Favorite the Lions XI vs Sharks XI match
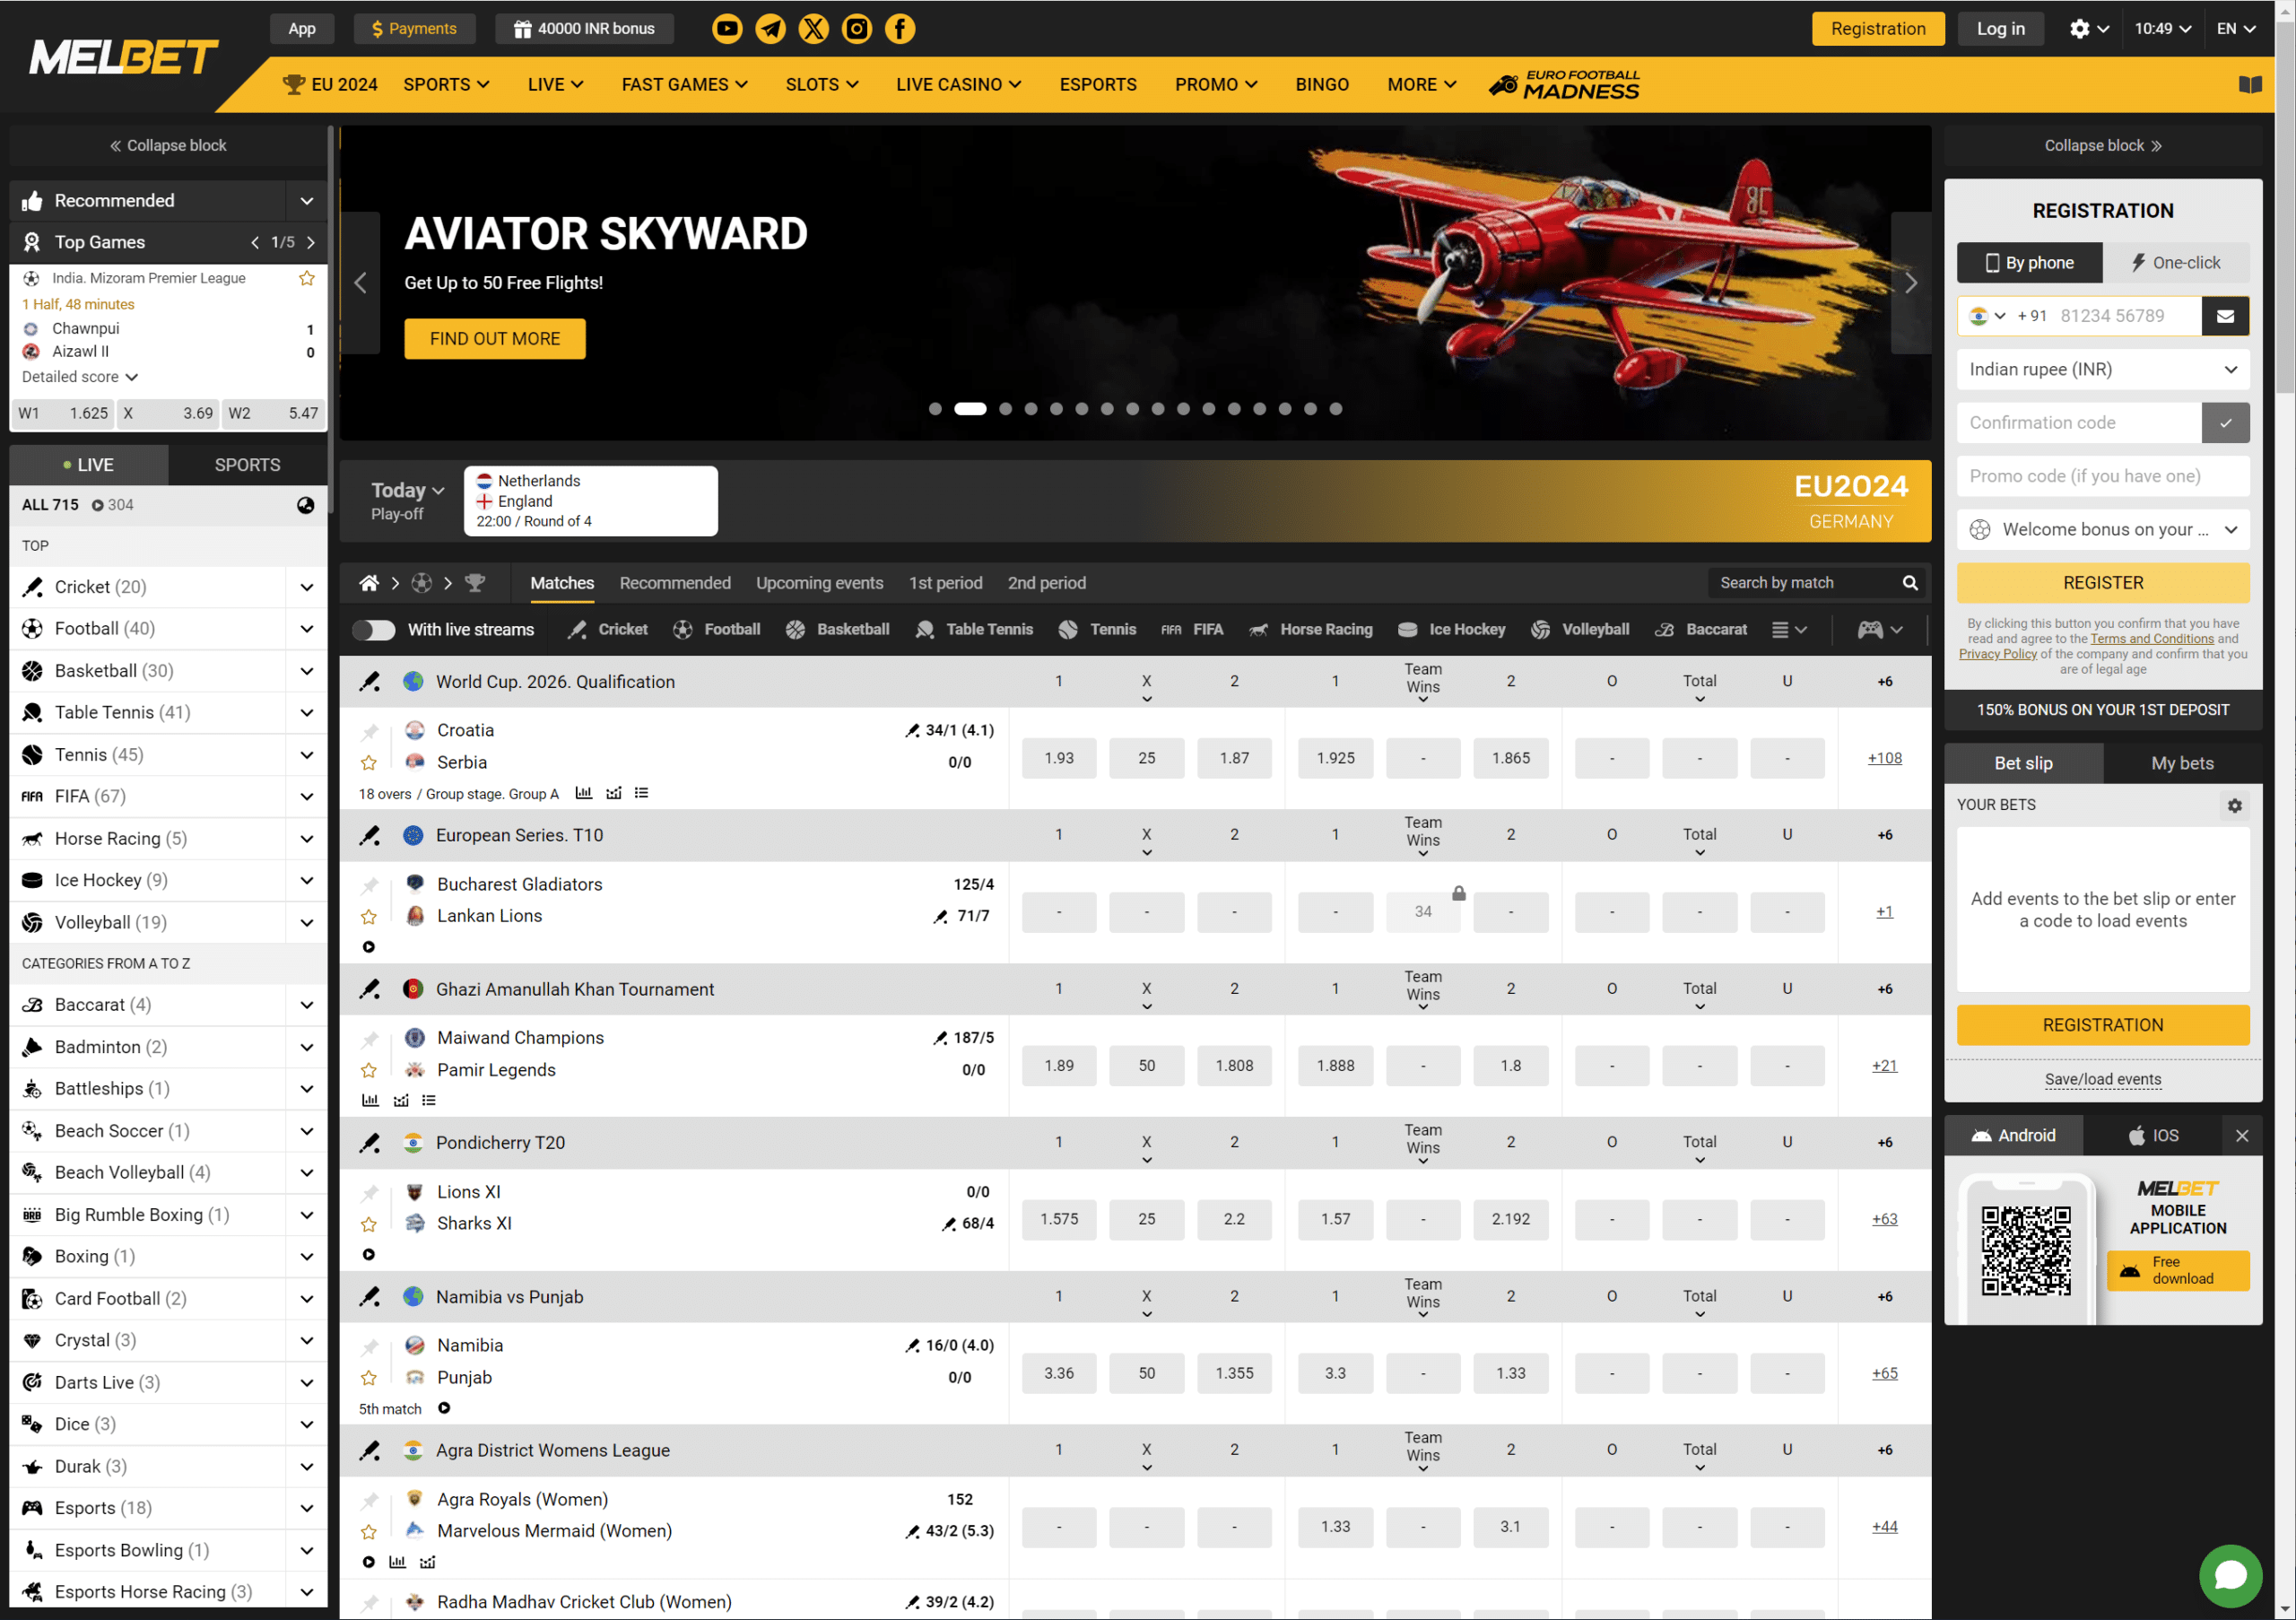 [369, 1225]
